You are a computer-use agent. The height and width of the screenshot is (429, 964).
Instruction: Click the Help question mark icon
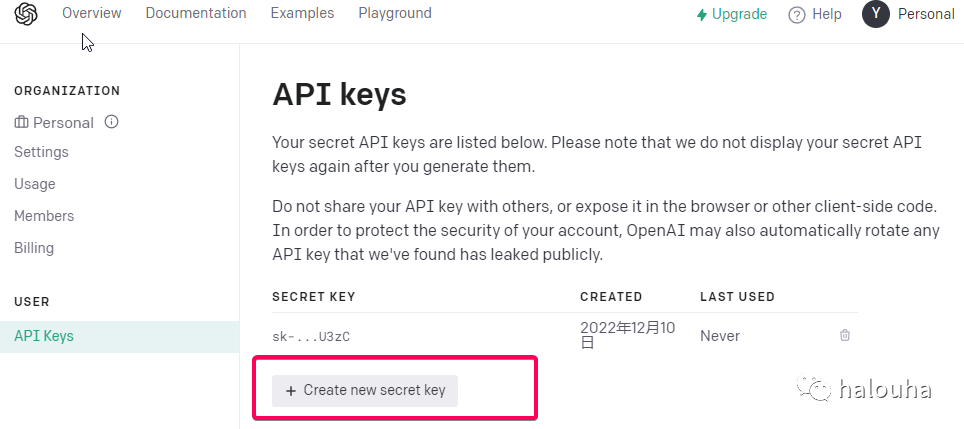[797, 15]
